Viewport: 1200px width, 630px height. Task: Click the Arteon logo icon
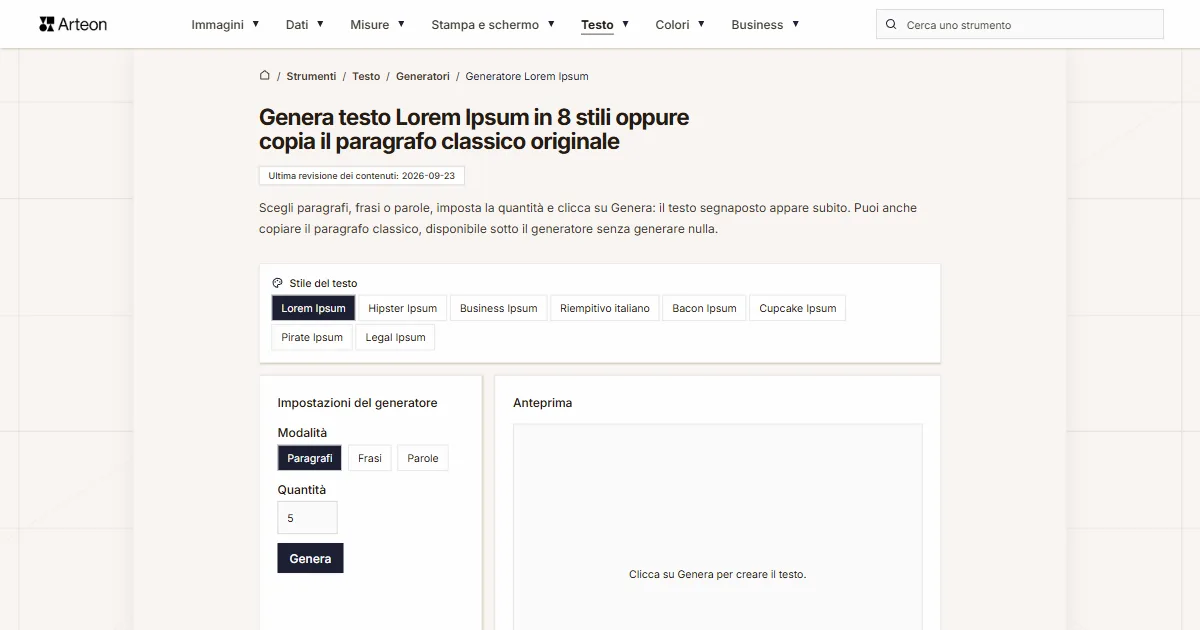point(47,24)
